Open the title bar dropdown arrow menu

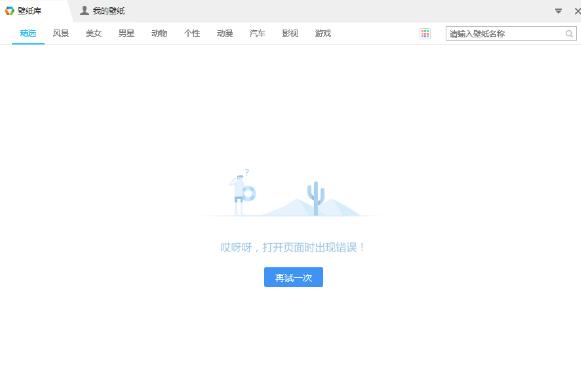(558, 11)
